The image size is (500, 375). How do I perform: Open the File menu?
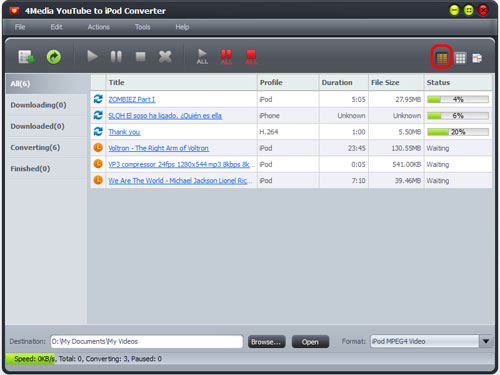click(x=20, y=27)
